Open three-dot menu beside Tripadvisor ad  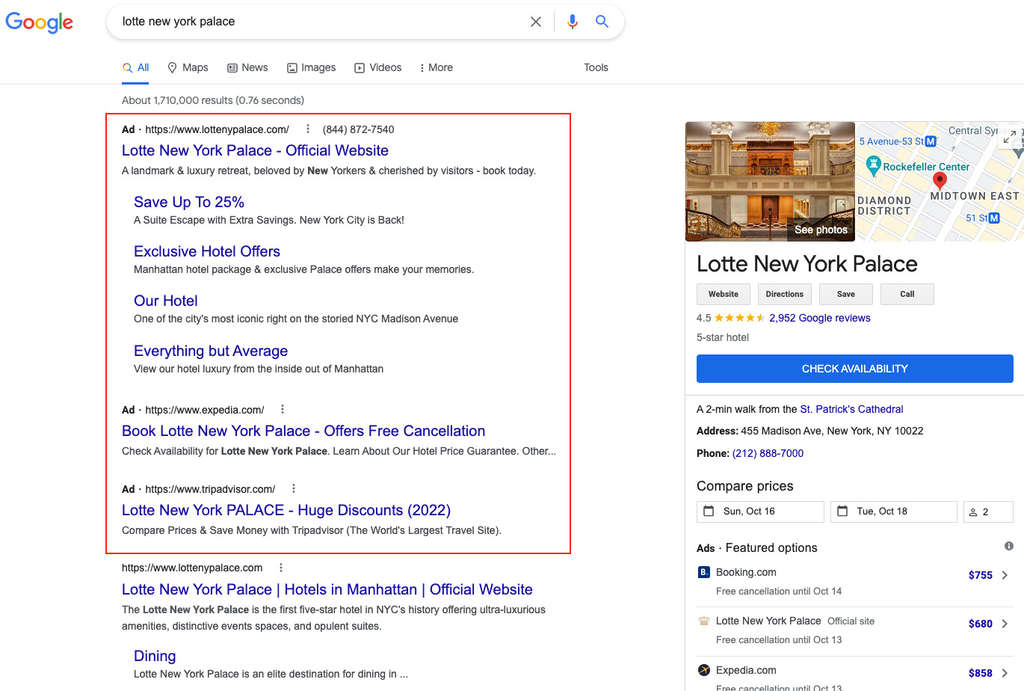[293, 489]
